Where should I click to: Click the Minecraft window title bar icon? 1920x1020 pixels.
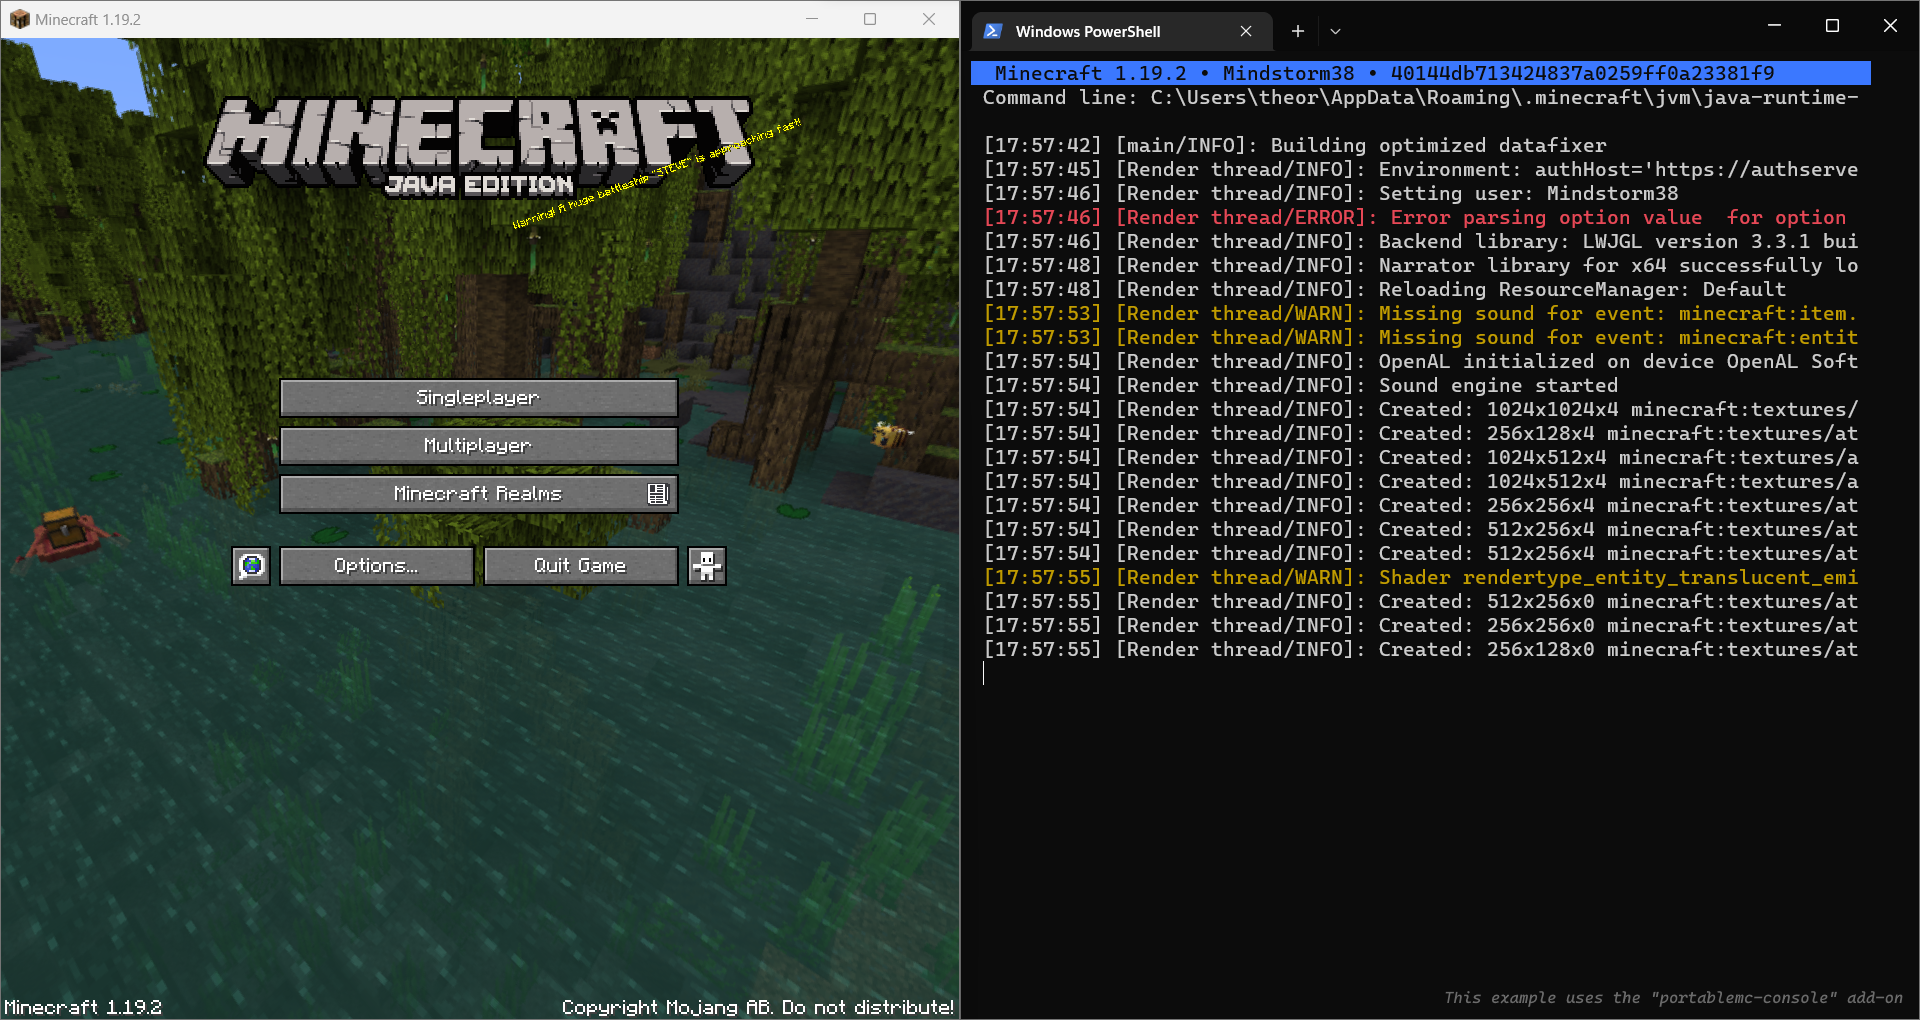tap(19, 19)
